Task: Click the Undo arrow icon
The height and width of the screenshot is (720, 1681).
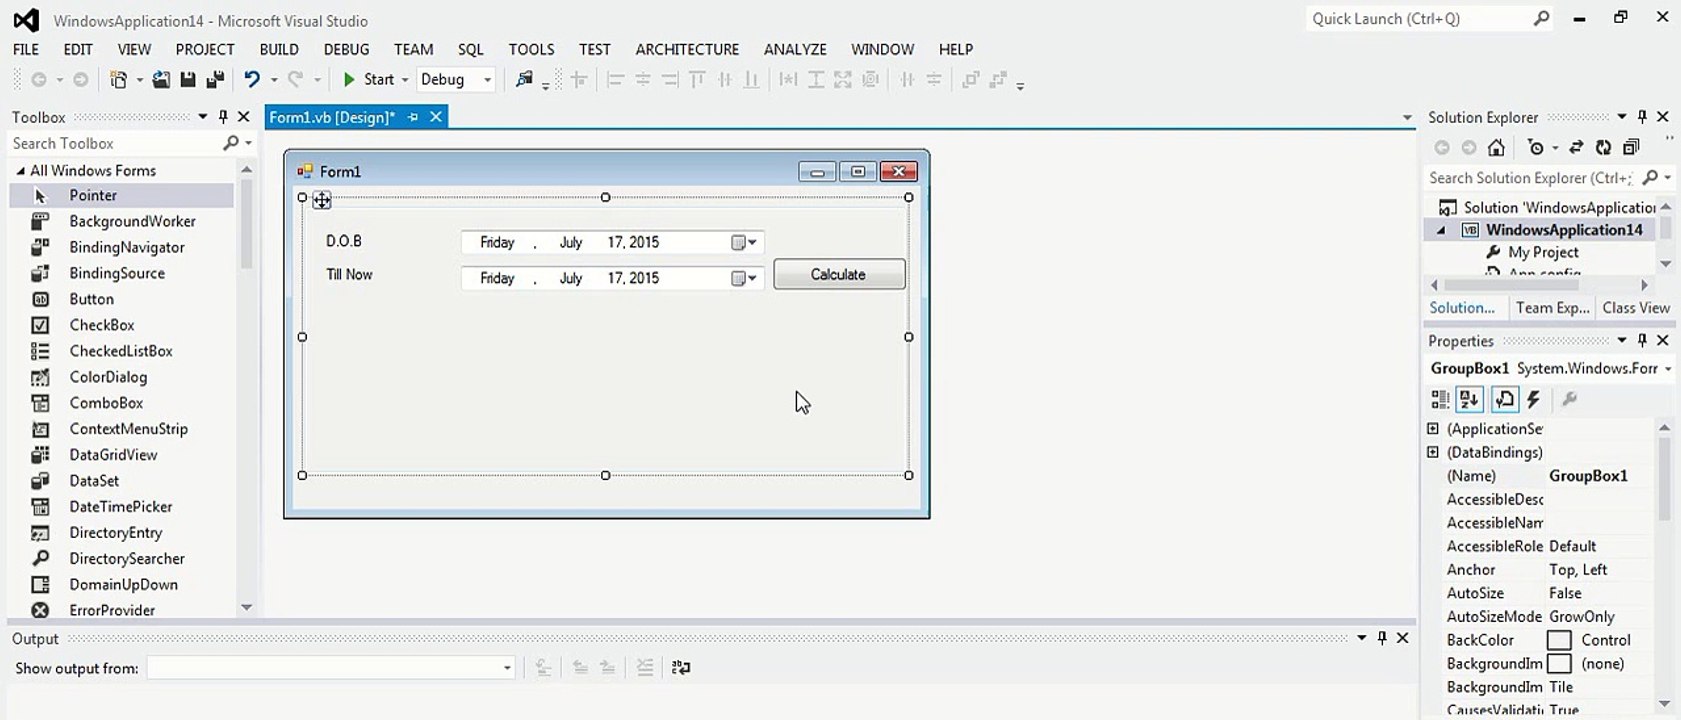Action: (x=252, y=80)
